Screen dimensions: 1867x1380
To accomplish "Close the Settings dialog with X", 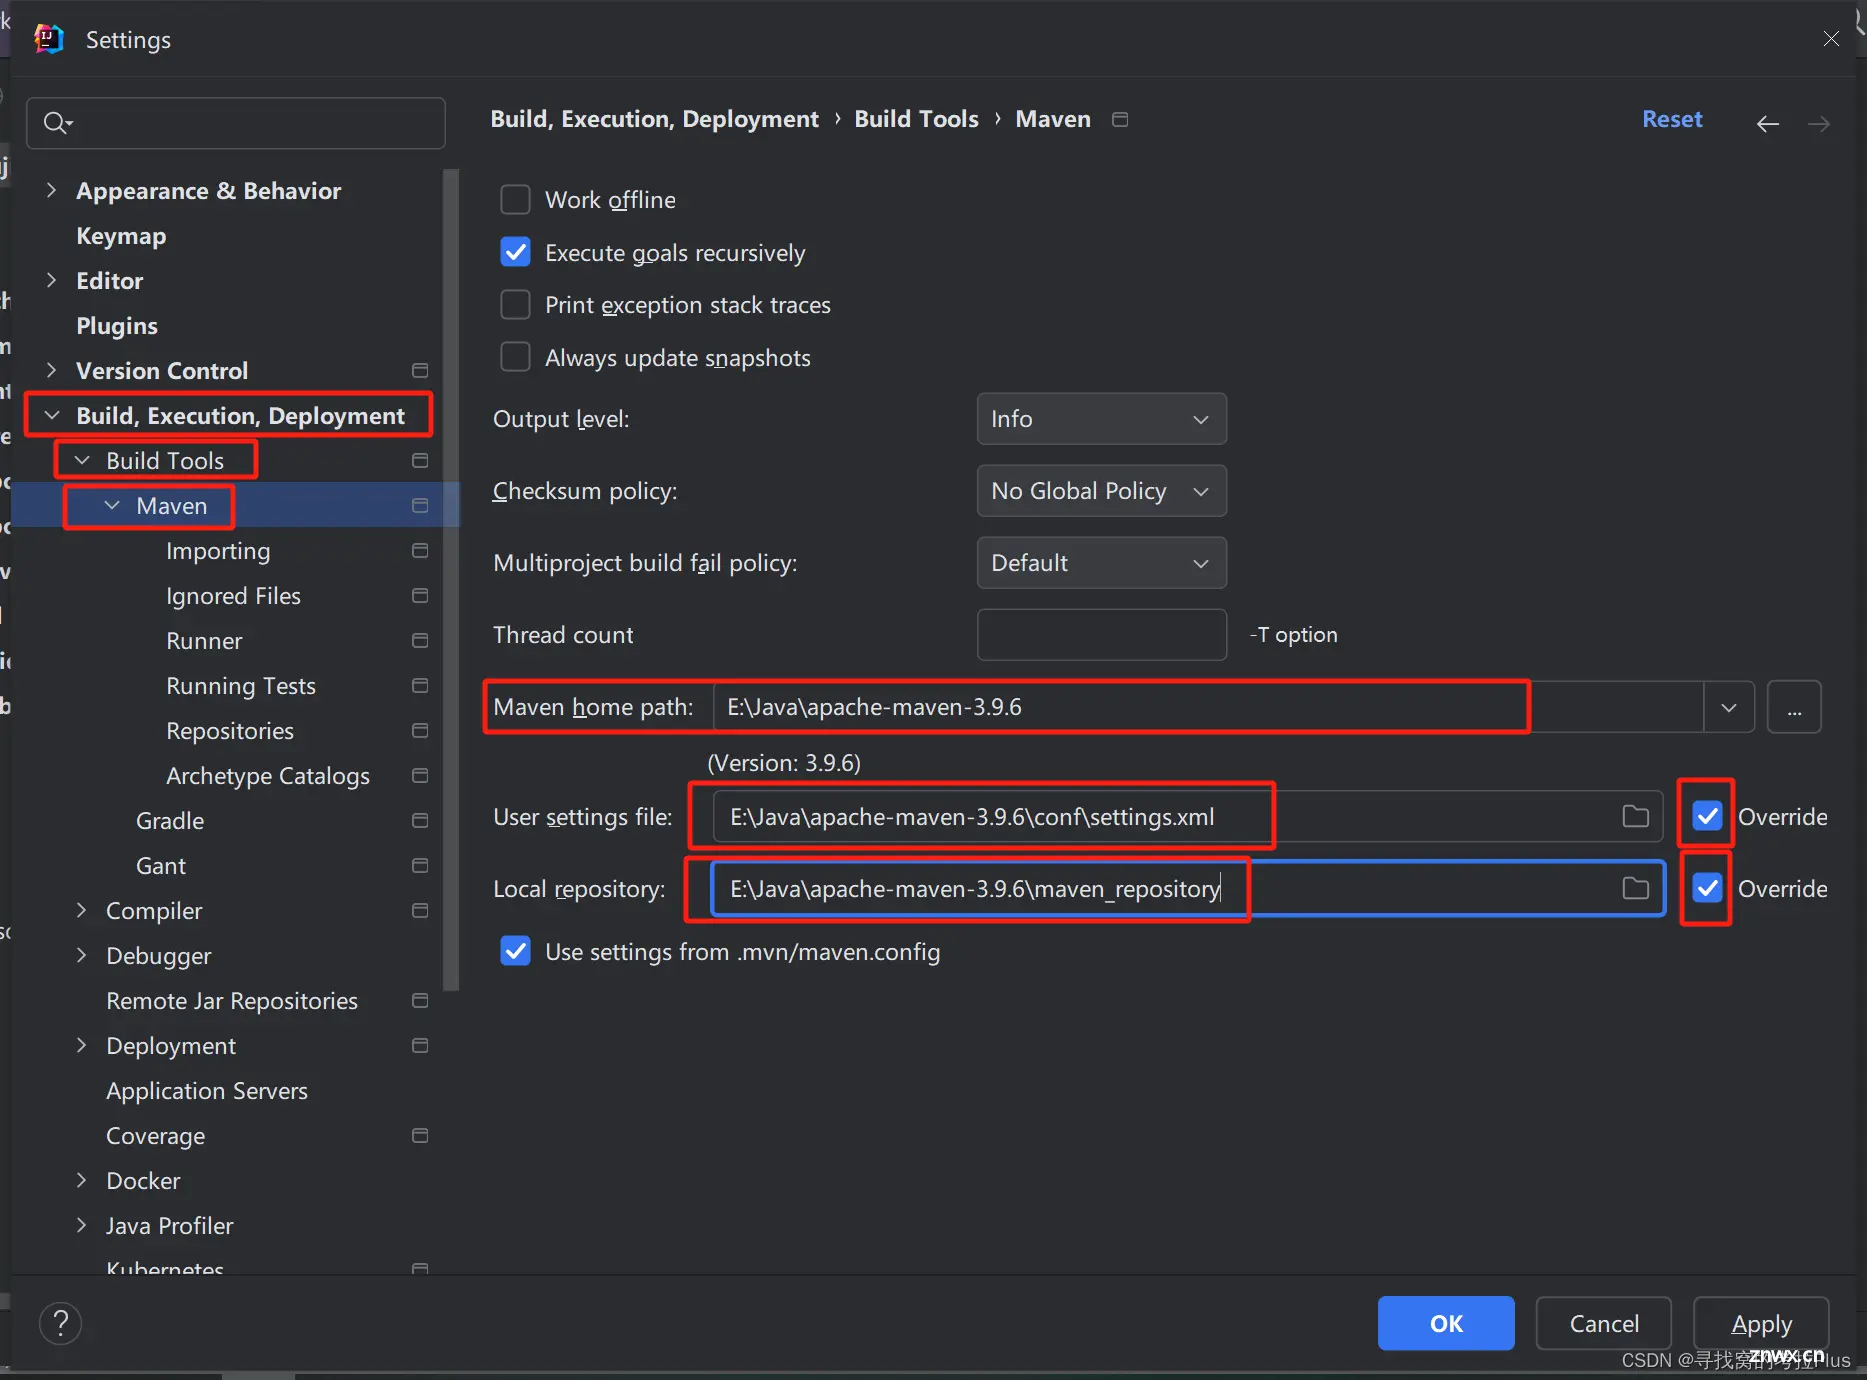I will 1831,38.
